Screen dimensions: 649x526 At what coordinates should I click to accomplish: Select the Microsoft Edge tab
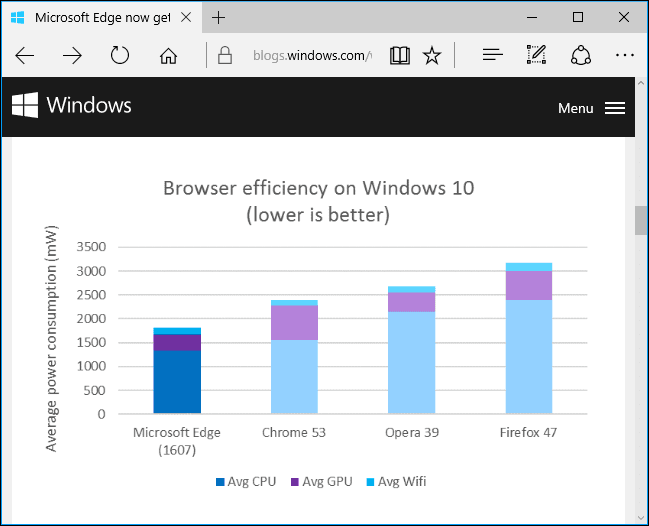click(90, 17)
